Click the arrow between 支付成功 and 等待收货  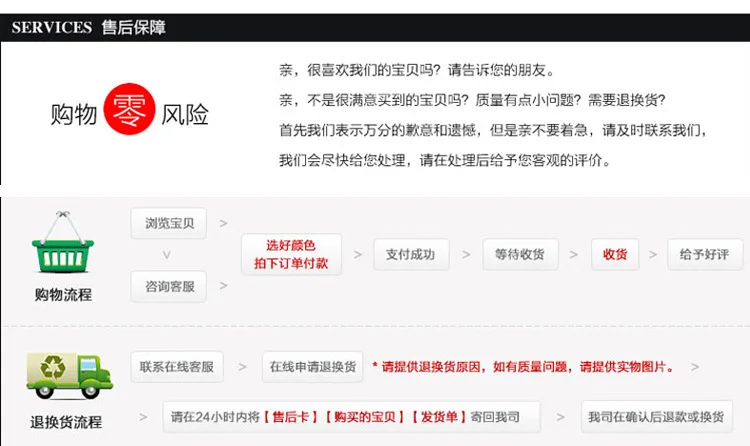(466, 255)
